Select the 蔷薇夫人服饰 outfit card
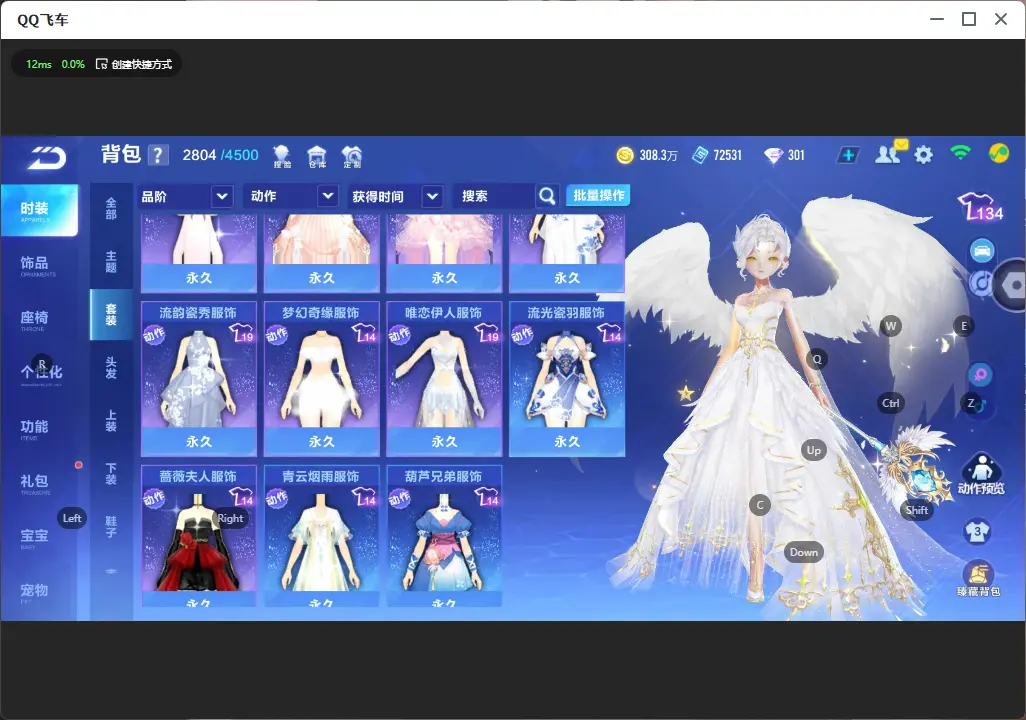This screenshot has width=1026, height=720. 198,536
